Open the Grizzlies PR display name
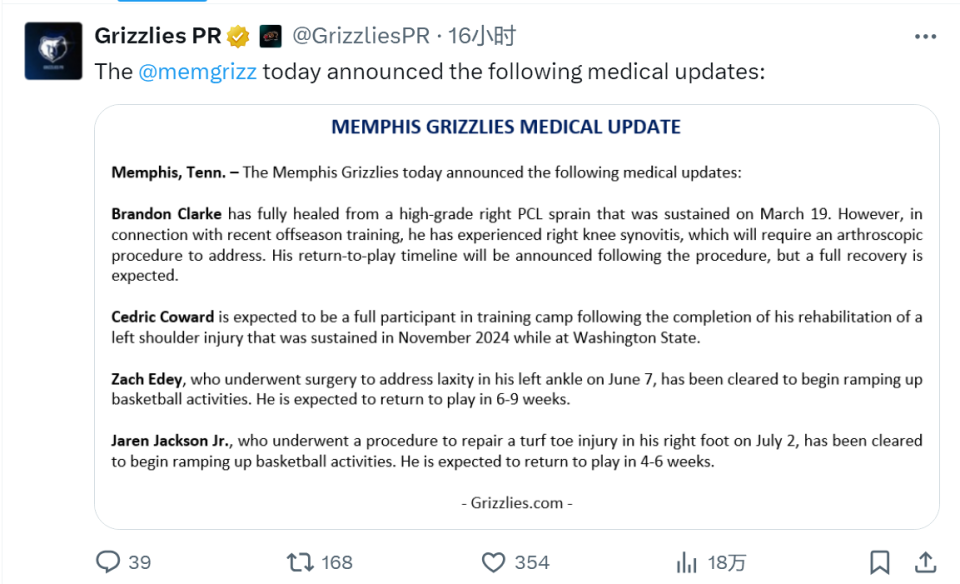The image size is (960, 584). pos(157,36)
